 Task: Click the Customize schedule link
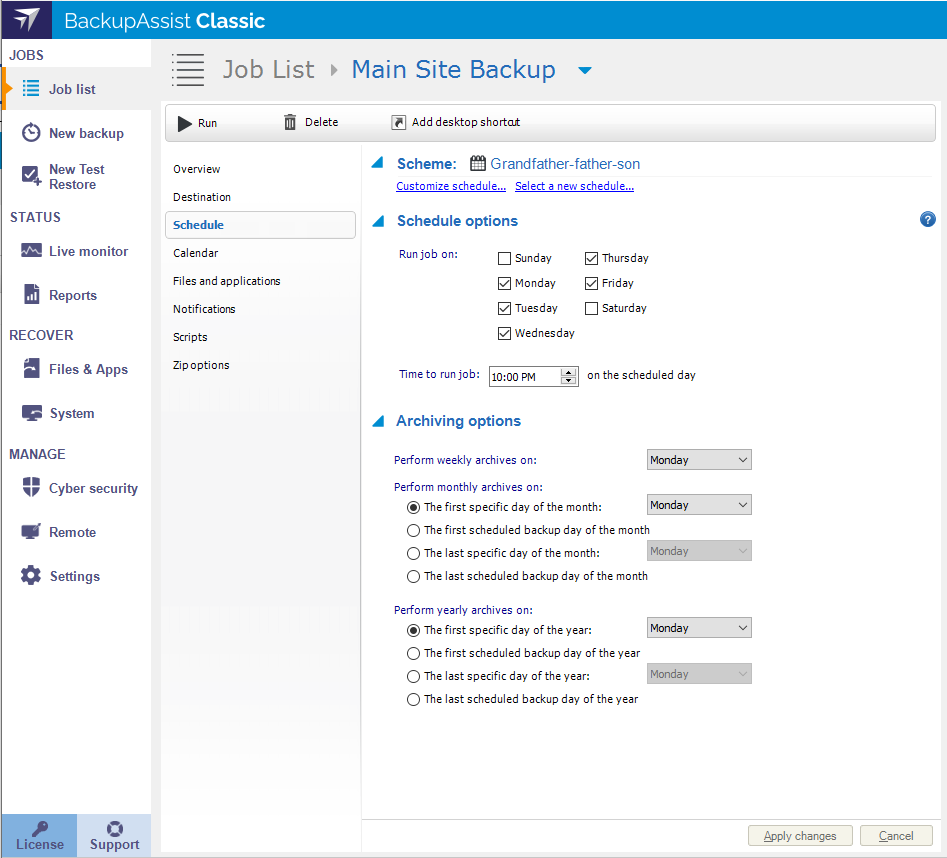tap(450, 186)
